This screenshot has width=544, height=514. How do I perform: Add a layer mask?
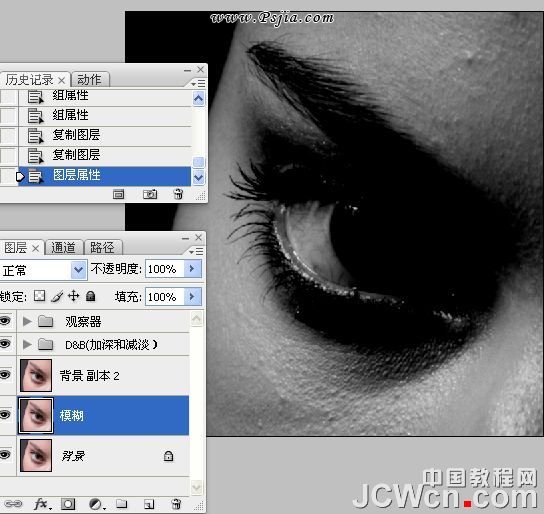point(68,504)
